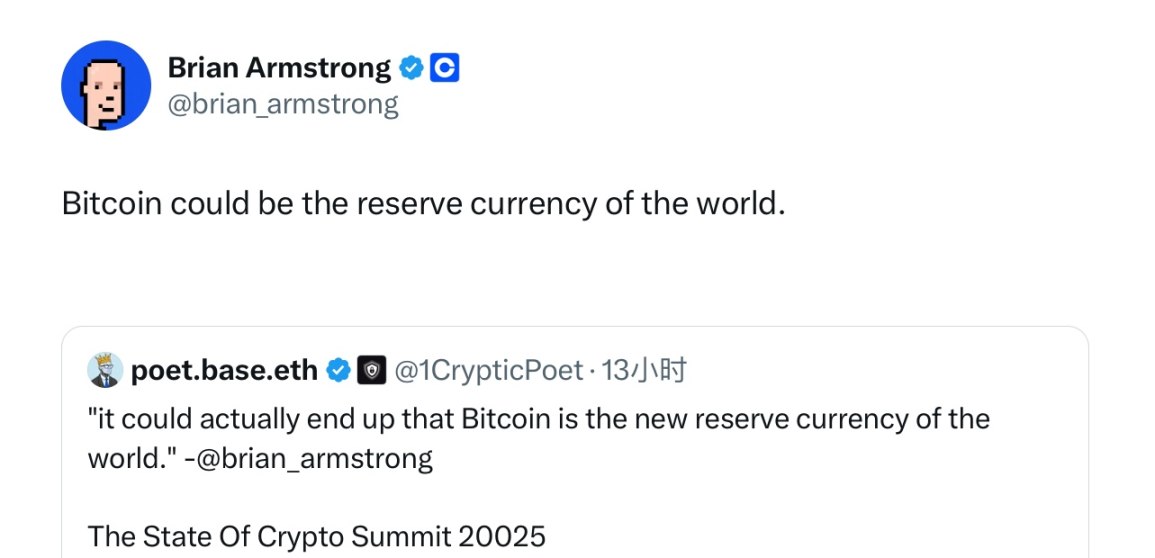Click the @1CrypticPoet handle

pyautogui.click(x=489, y=371)
